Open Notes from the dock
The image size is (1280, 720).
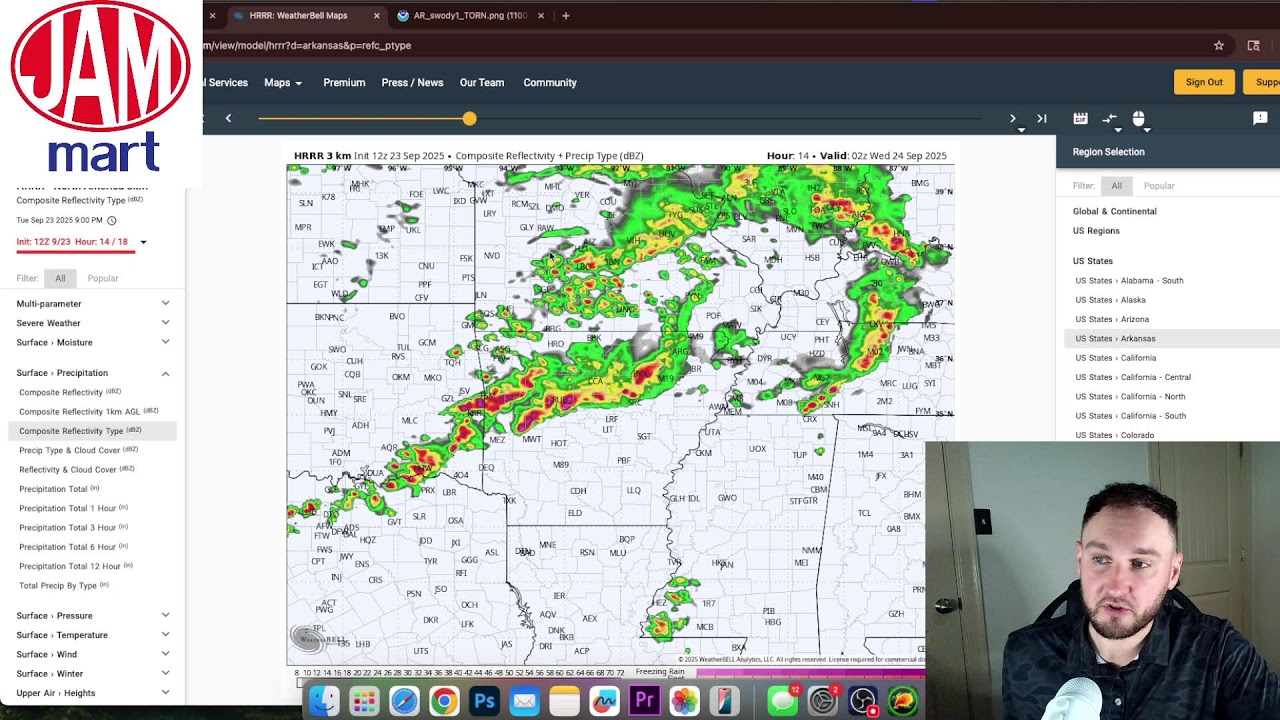tap(564, 701)
